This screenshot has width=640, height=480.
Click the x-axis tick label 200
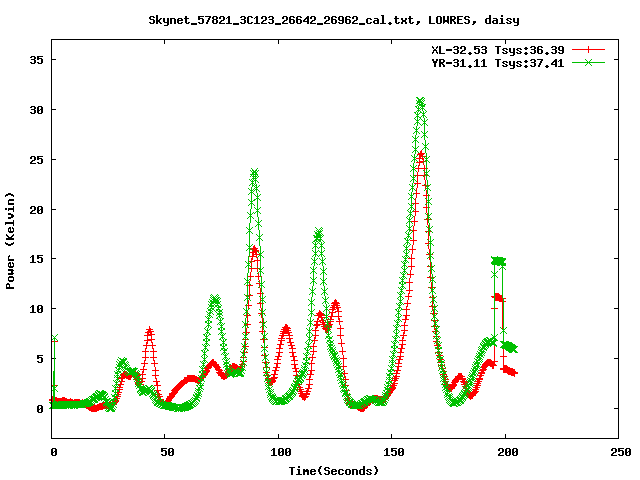(x=507, y=452)
